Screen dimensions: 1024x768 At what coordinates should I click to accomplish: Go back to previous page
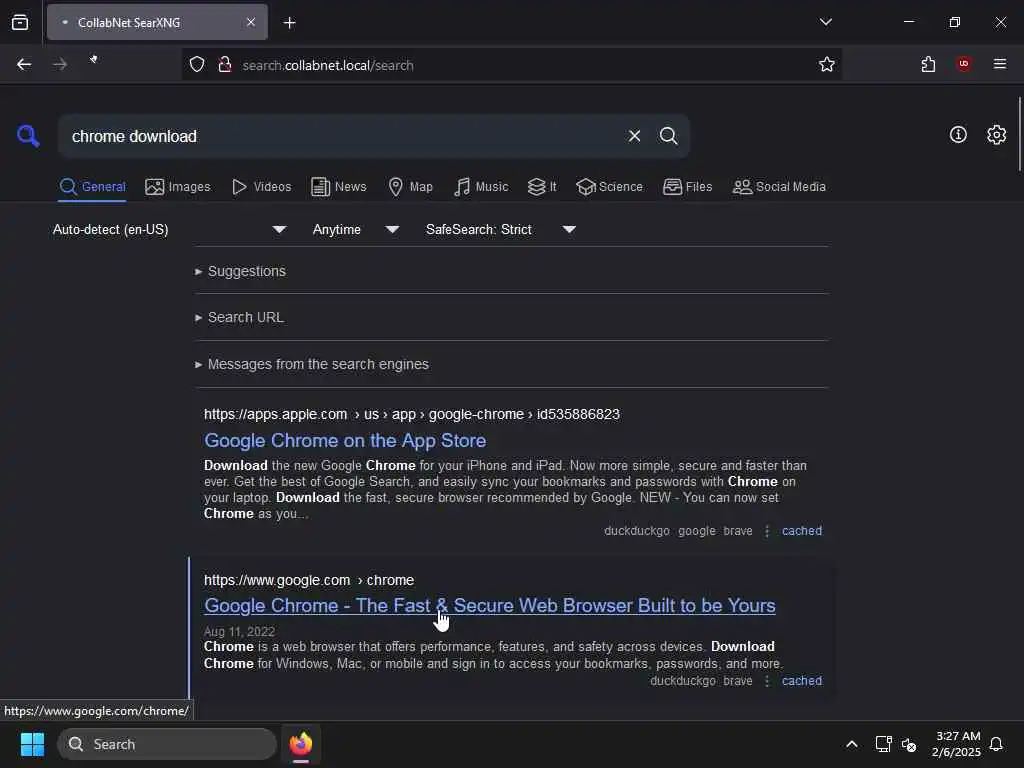[x=24, y=65]
